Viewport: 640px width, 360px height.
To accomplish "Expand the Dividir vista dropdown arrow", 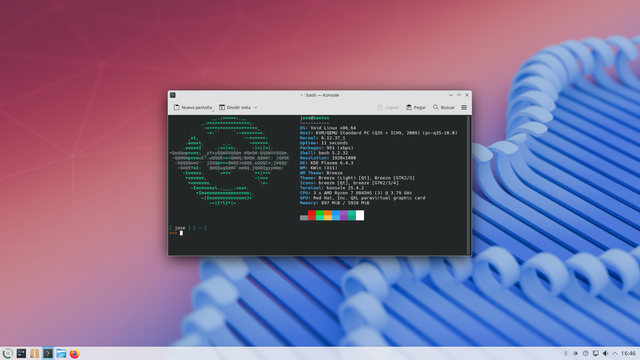I will pos(256,107).
